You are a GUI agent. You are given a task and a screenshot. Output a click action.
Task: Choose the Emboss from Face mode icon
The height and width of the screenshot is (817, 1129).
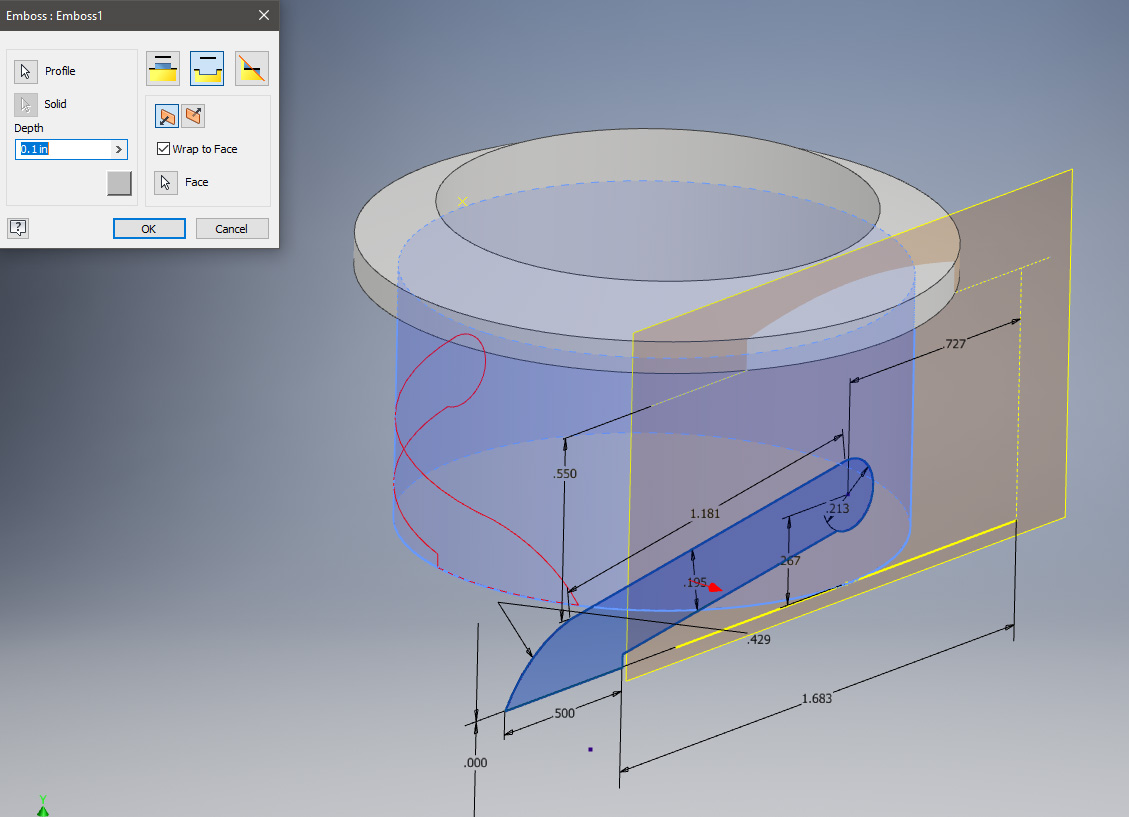click(x=162, y=68)
